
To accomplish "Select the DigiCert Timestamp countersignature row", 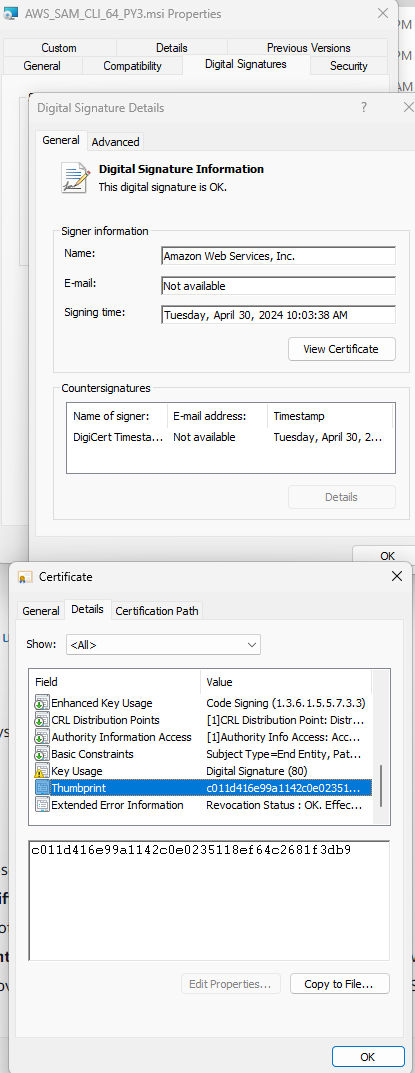I will point(231,437).
